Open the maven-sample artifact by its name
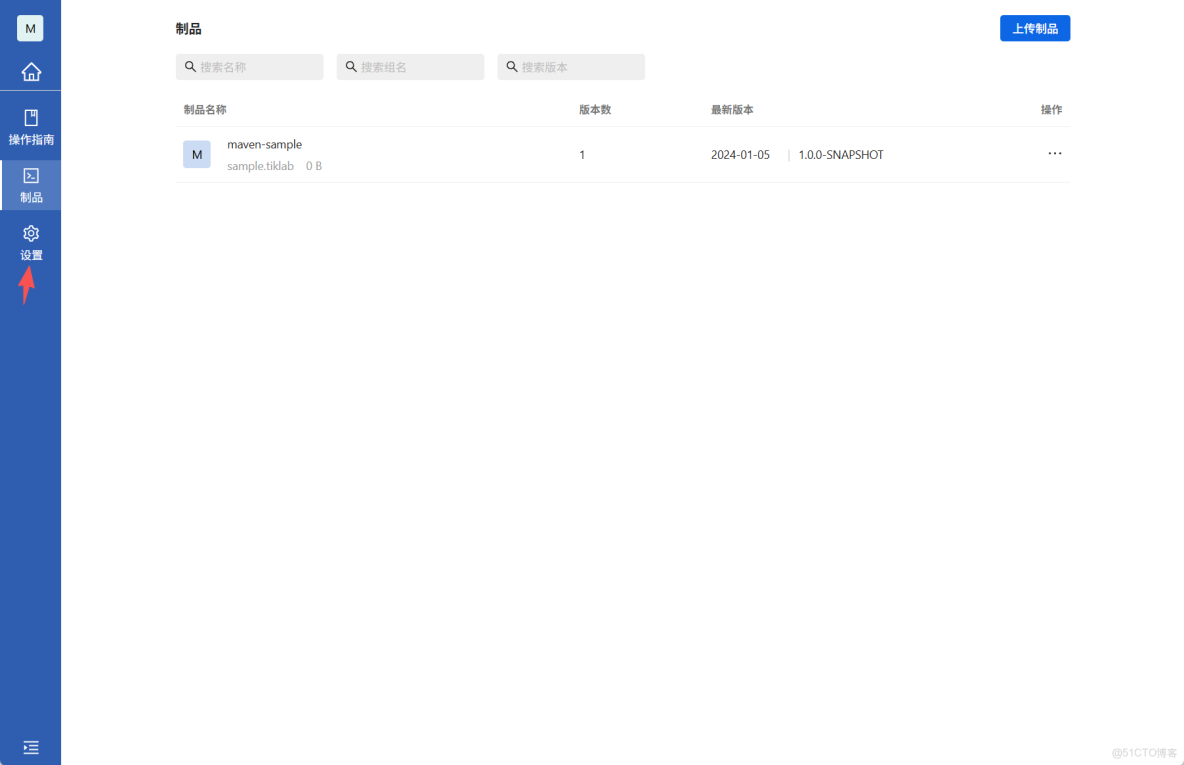1184x765 pixels. coord(264,144)
